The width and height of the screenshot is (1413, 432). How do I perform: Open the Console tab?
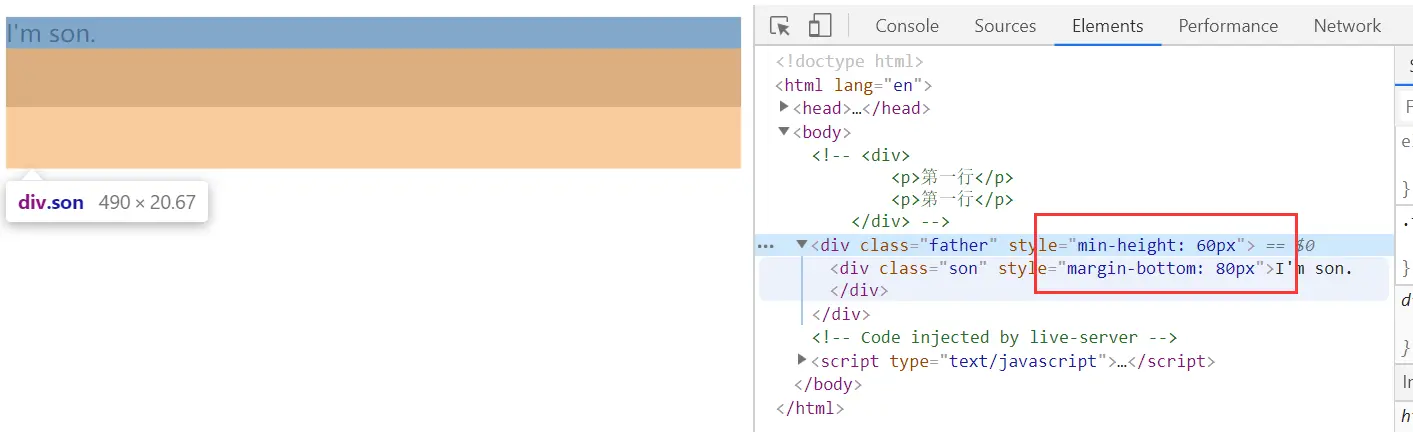pyautogui.click(x=907, y=26)
